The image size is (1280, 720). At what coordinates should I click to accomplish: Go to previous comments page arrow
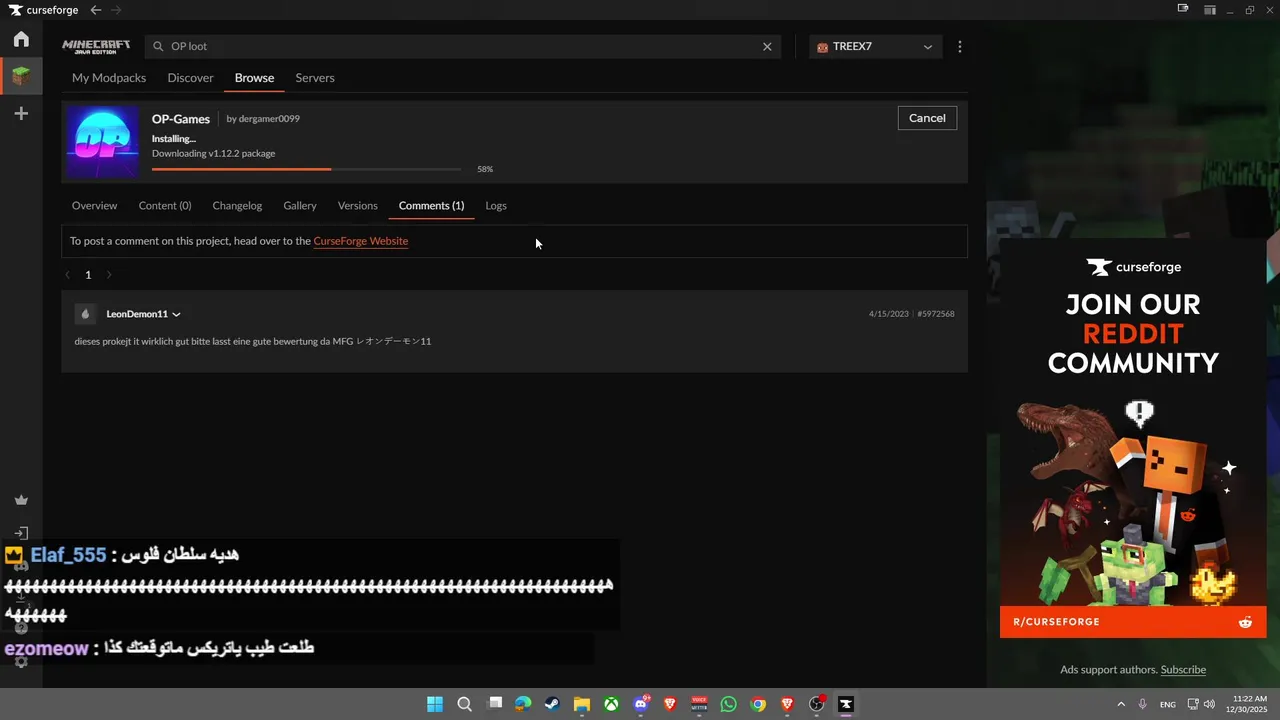[67, 275]
